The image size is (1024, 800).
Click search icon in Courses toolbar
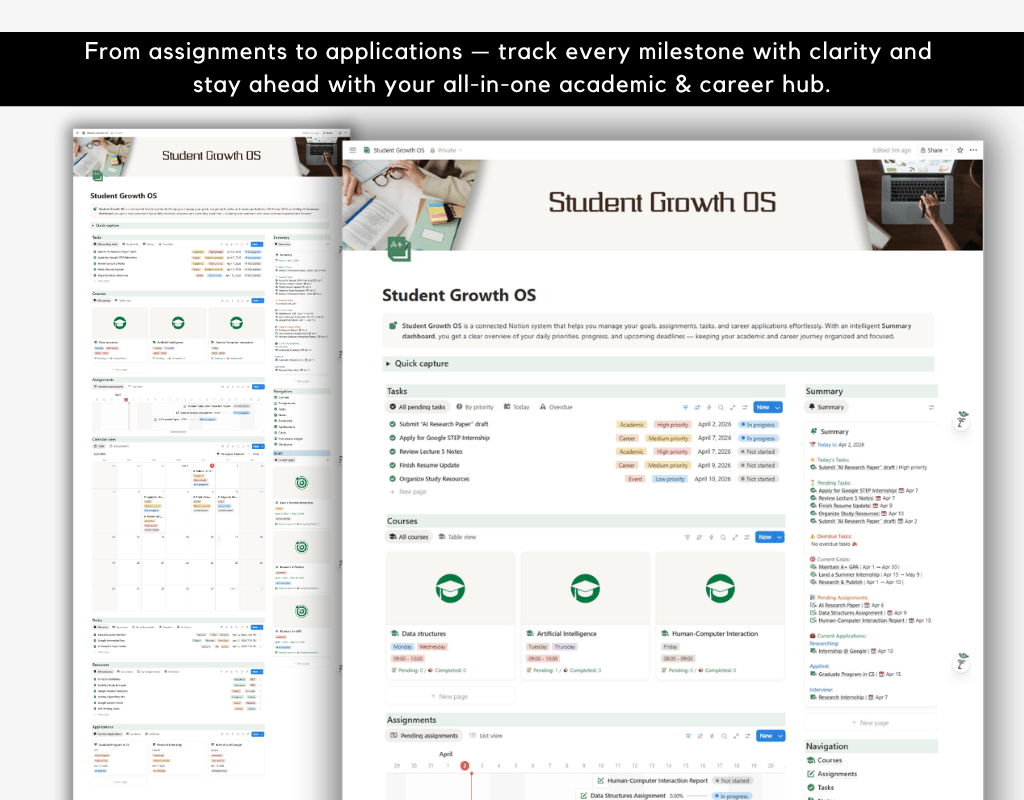723,537
